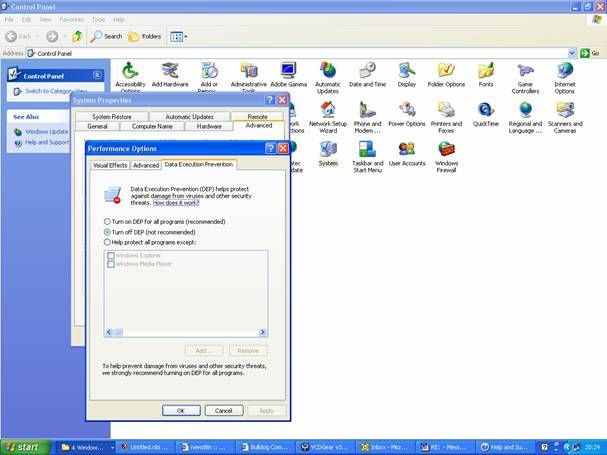Viewport: 607px width, 455px height.
Task: Click left arrow of exceptions list scrollbar
Action: click(109, 332)
